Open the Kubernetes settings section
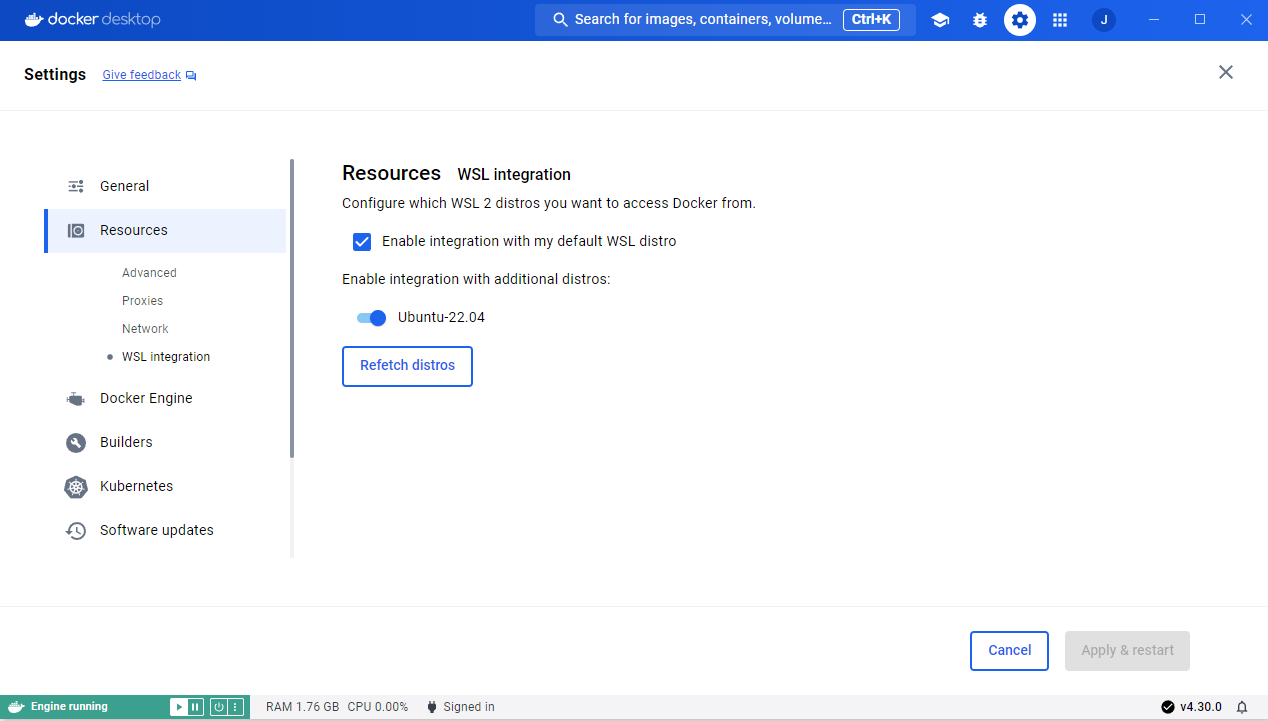 tap(138, 486)
